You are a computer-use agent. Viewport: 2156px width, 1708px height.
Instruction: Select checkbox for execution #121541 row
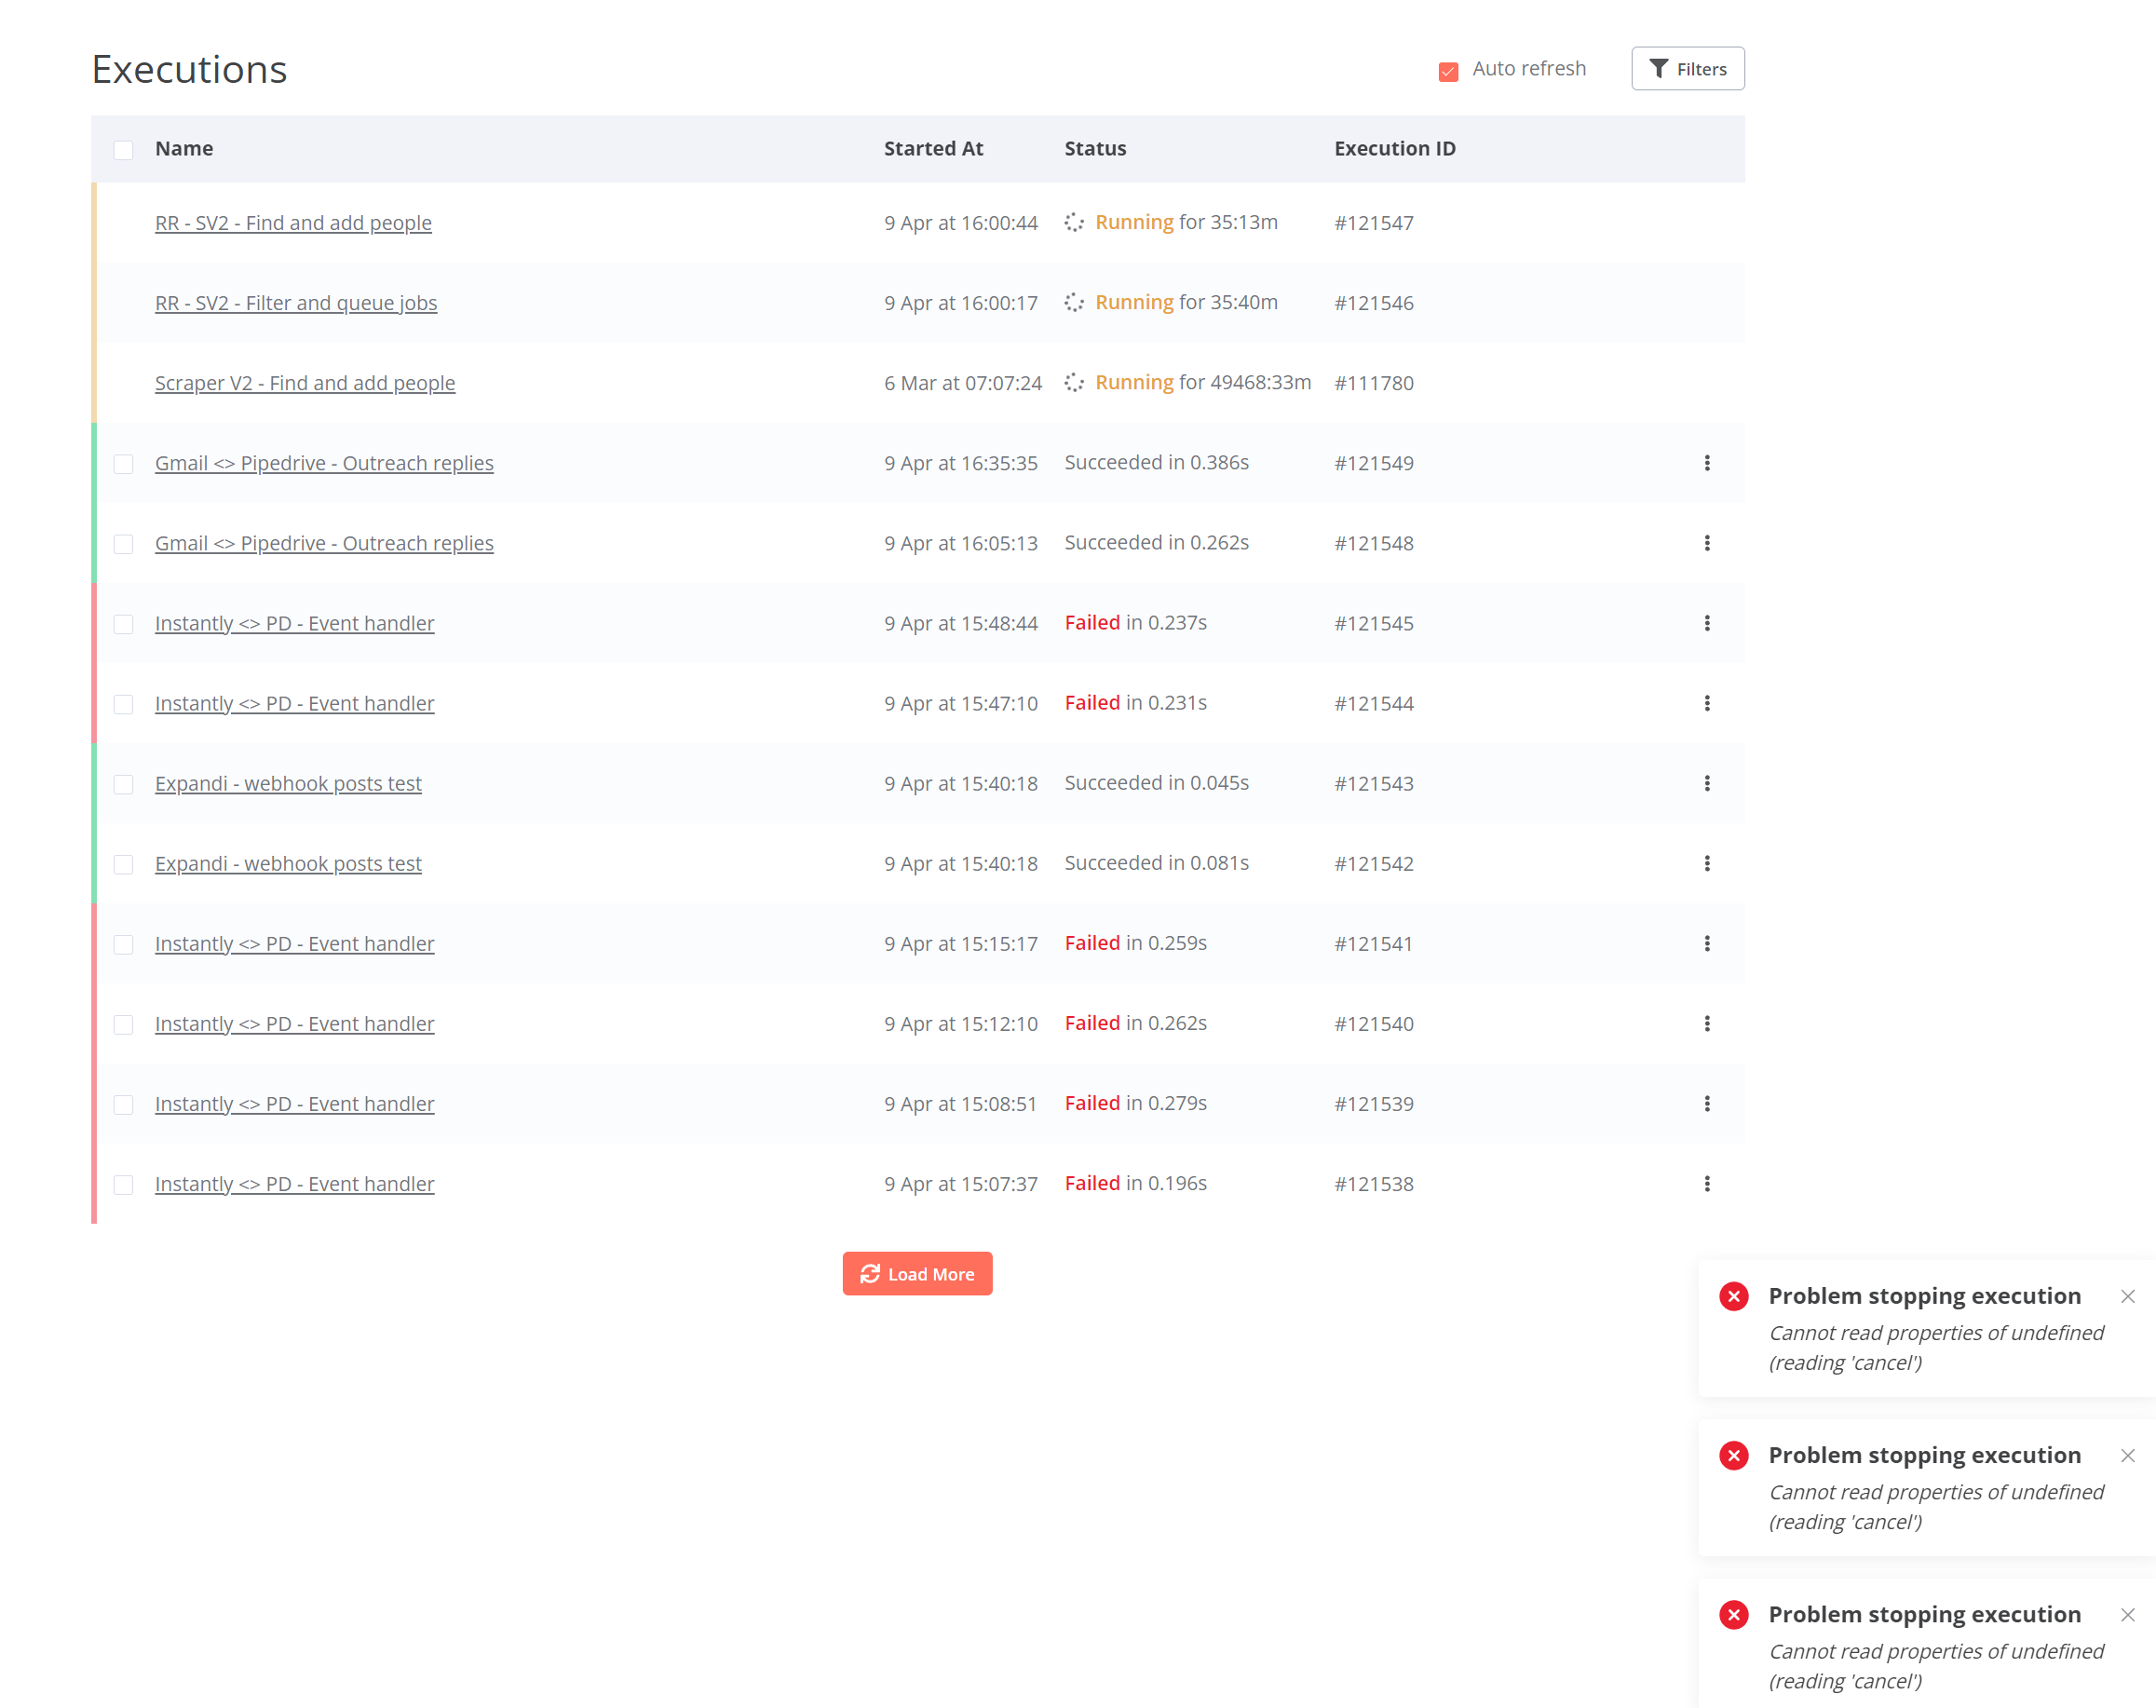tap(123, 944)
